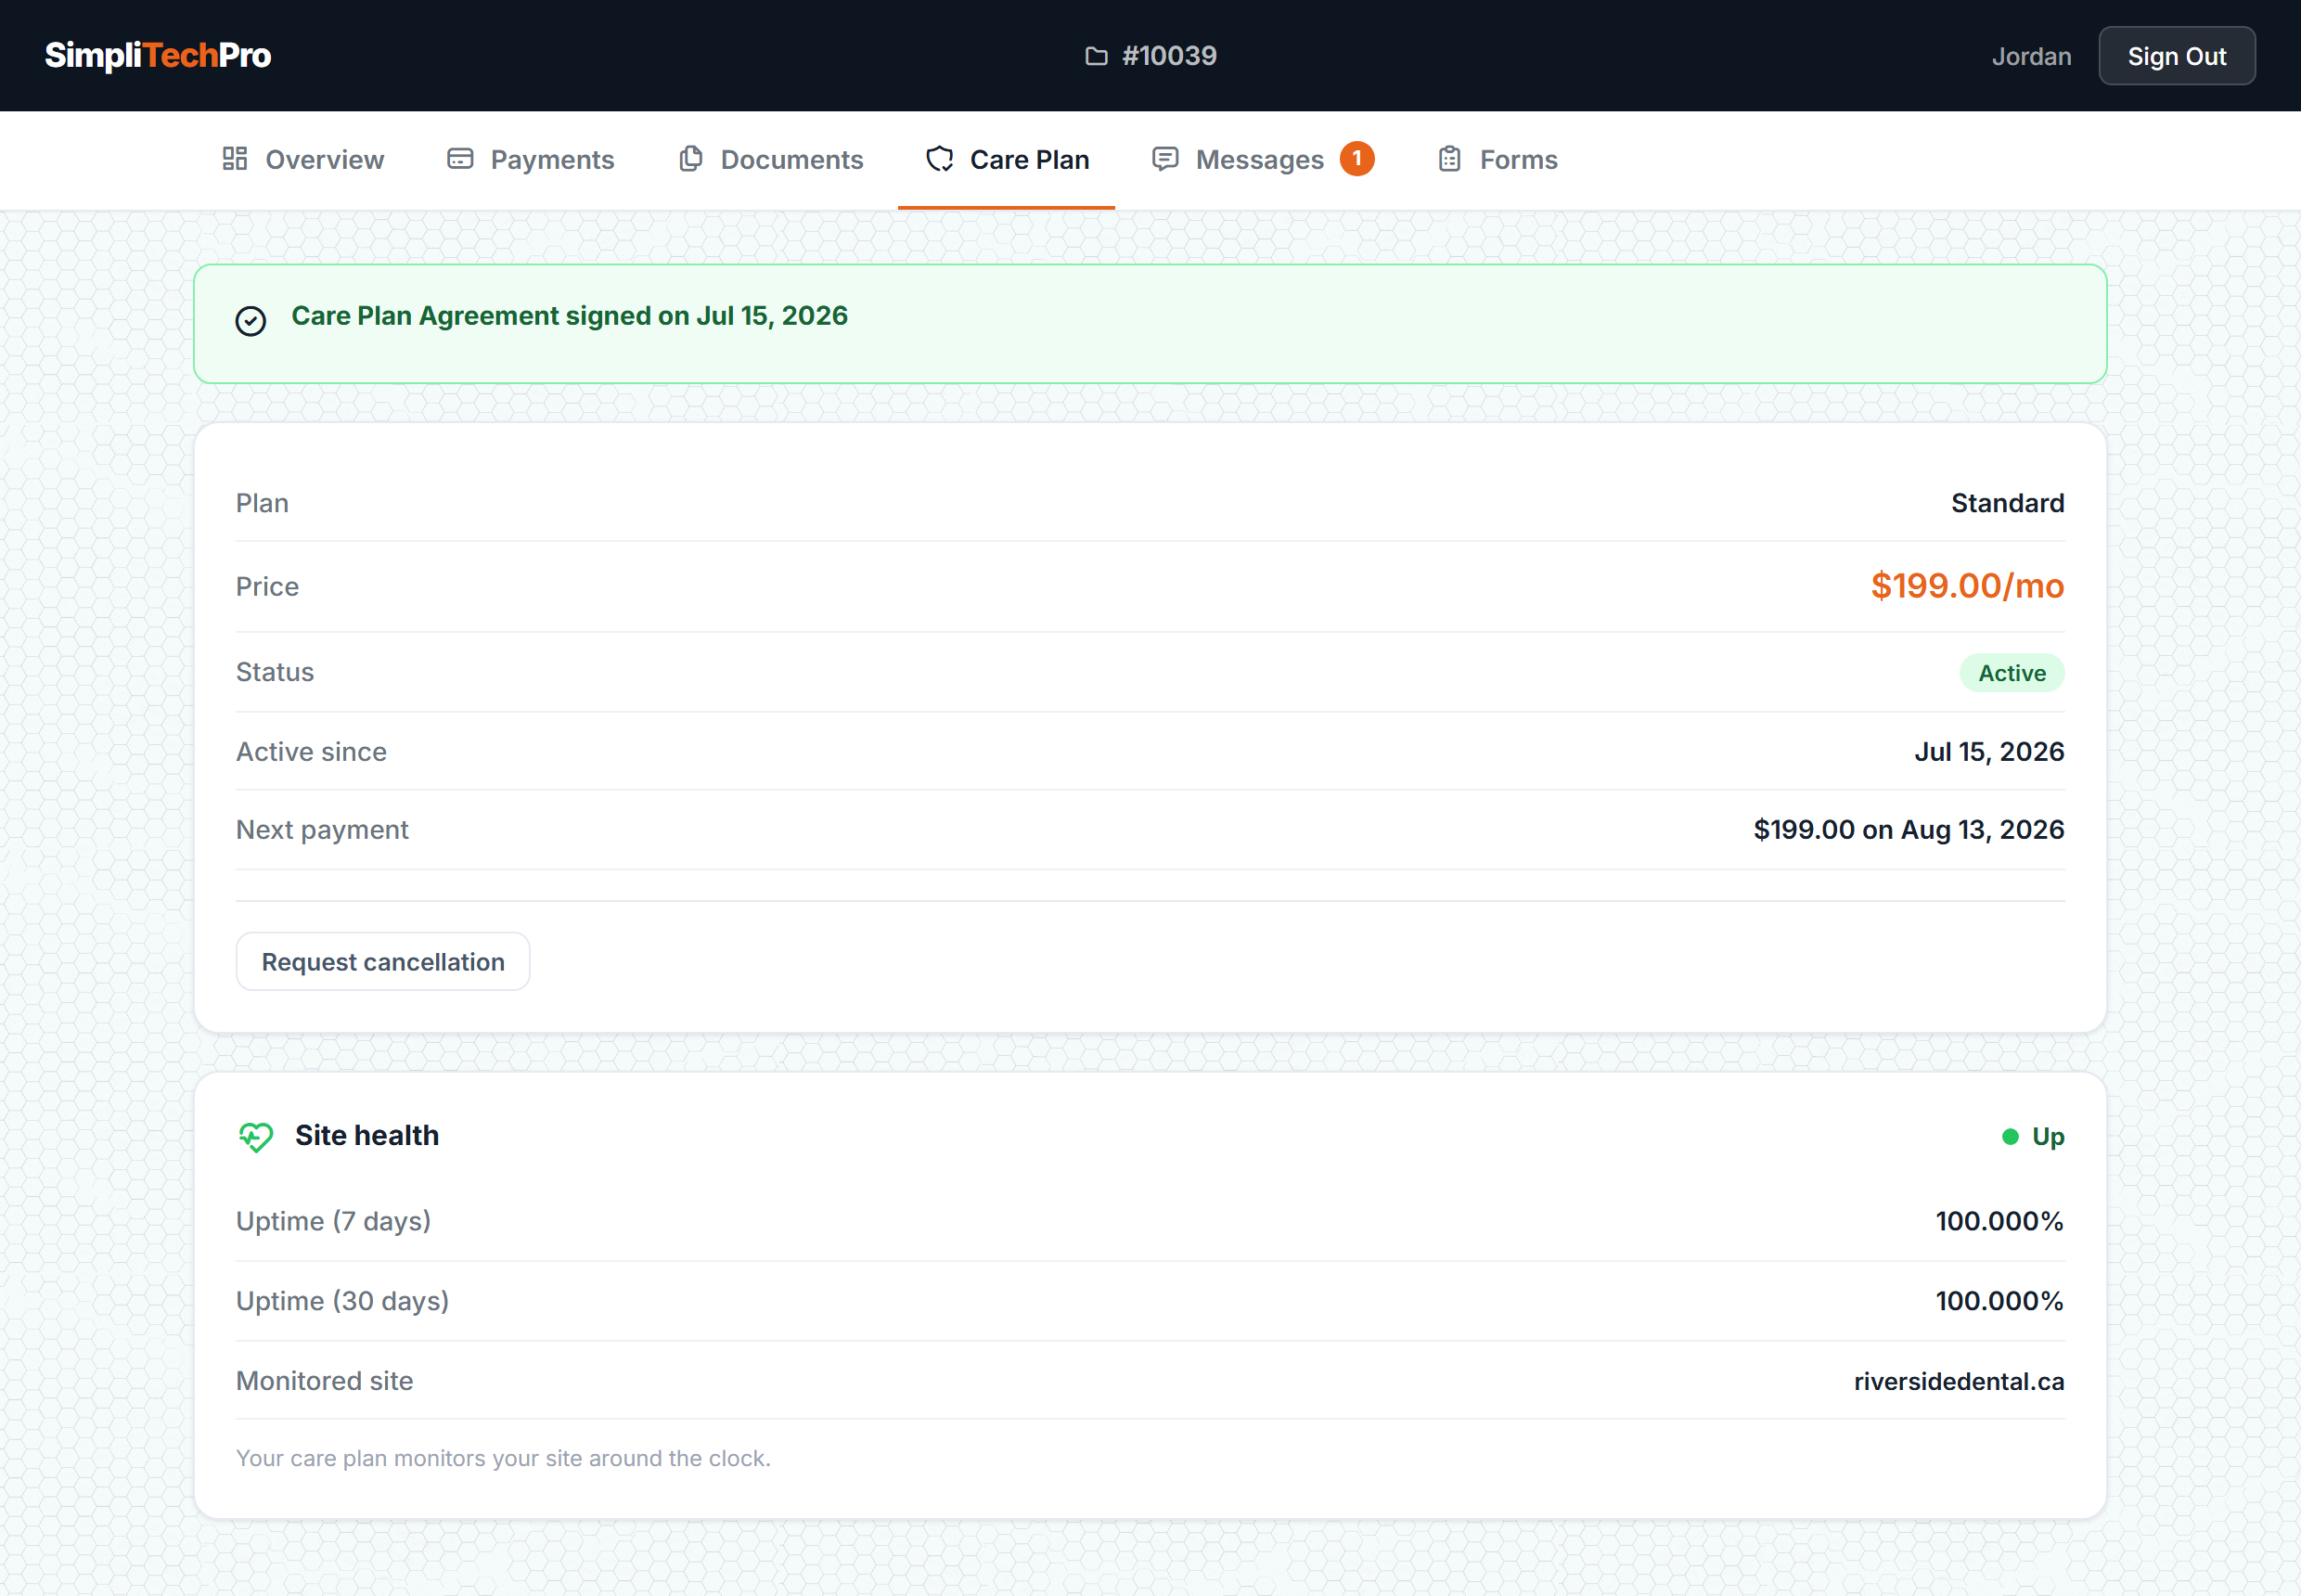Image resolution: width=2301 pixels, height=1596 pixels.
Task: Click the Overview grid icon
Action: [x=235, y=159]
